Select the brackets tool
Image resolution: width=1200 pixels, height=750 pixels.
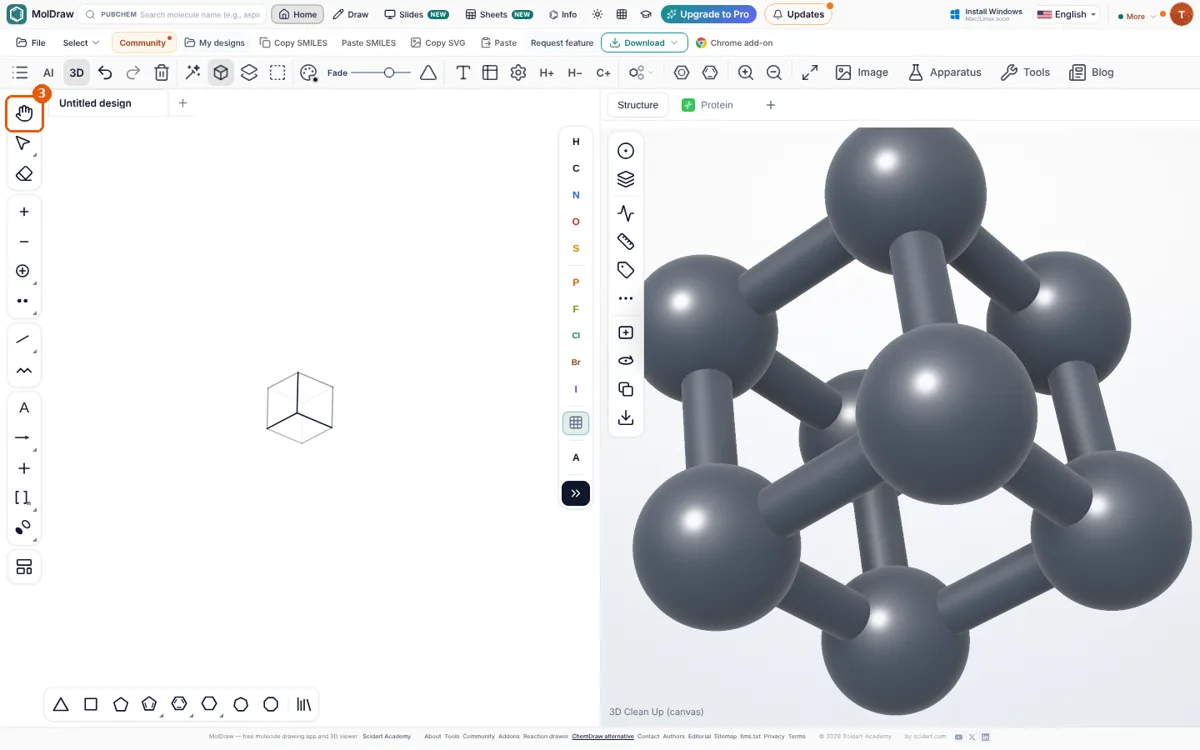pyautogui.click(x=24, y=498)
